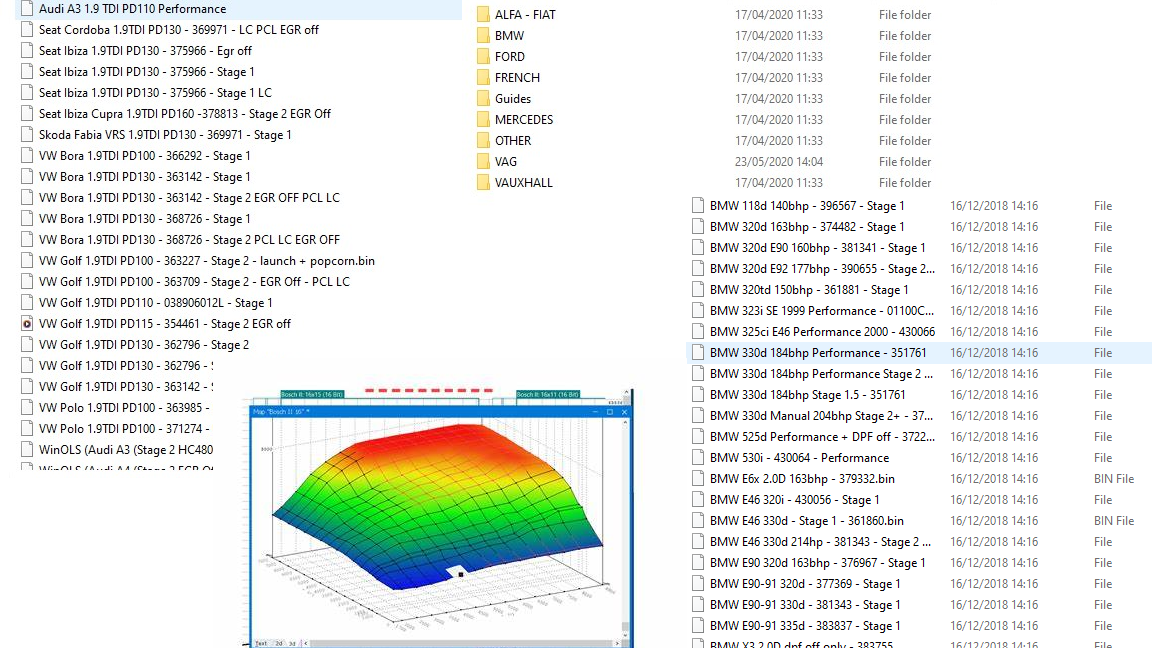Click file icon for BMW 525d Performance
1152x648 pixels.
point(698,436)
